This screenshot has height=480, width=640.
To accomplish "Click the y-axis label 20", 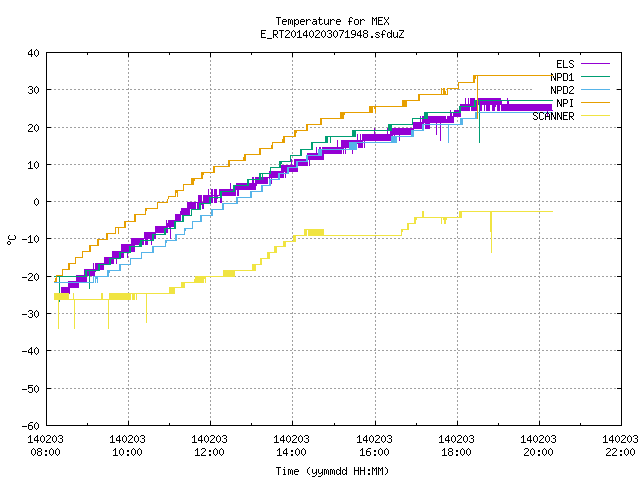I will (33, 127).
